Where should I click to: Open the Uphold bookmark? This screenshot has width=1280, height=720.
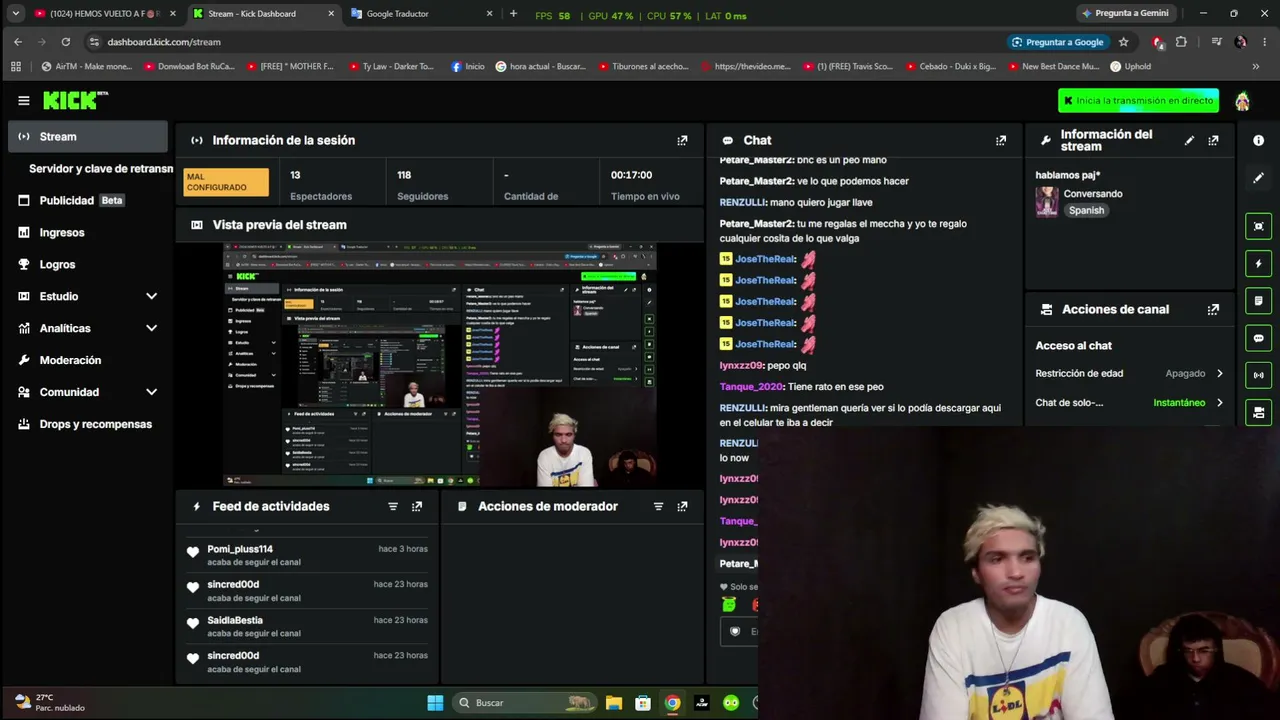1130,67
